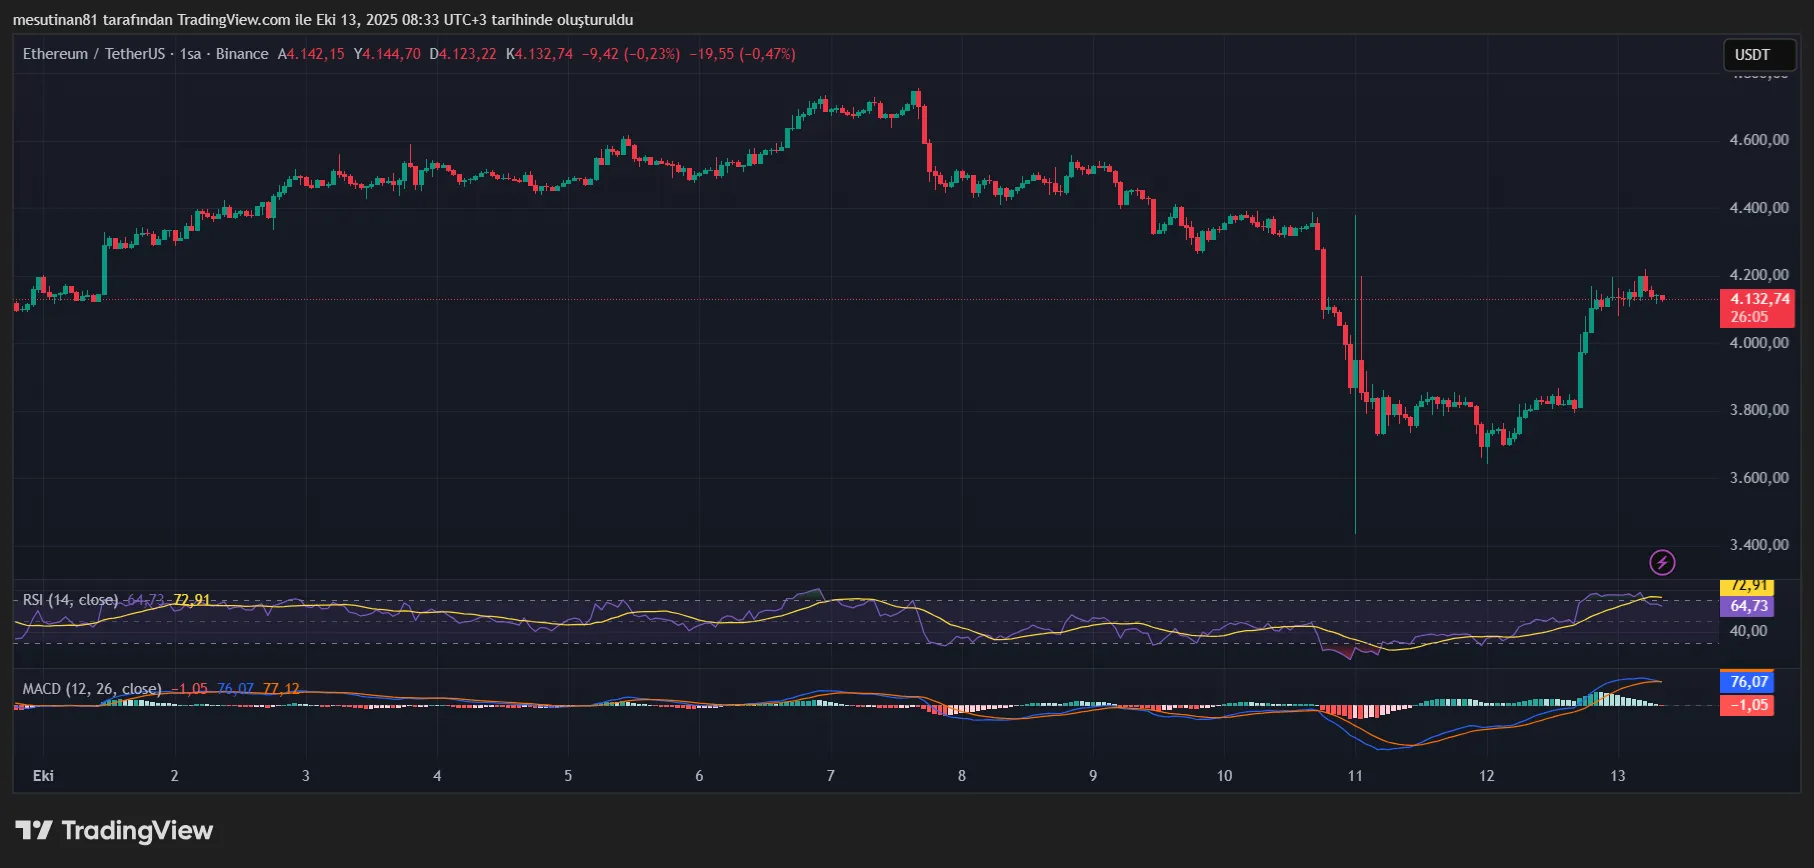Click the TradingView logo at bottom left

click(x=114, y=831)
